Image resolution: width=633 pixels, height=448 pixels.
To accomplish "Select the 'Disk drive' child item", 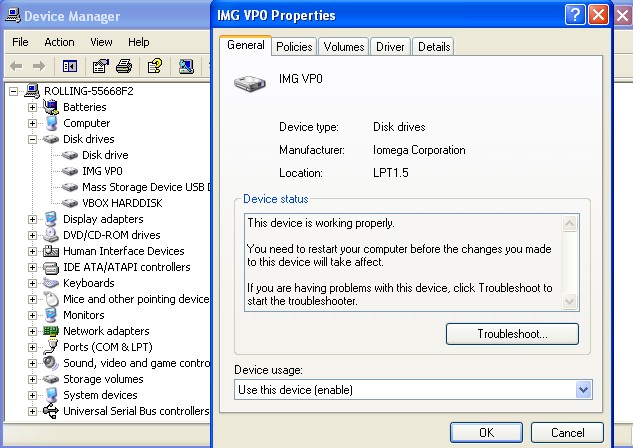I will [x=105, y=155].
